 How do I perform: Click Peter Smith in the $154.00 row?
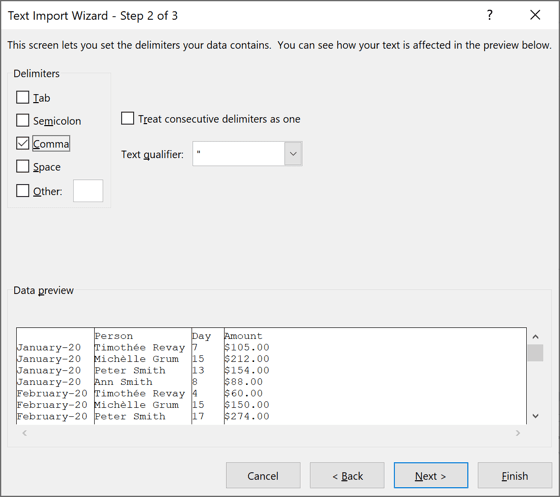coord(130,370)
